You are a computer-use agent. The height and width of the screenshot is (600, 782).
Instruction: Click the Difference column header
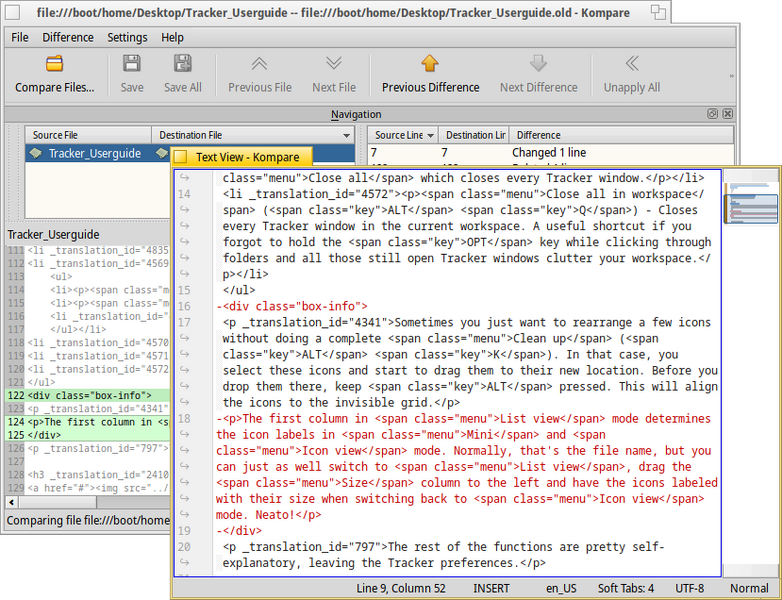(x=621, y=135)
